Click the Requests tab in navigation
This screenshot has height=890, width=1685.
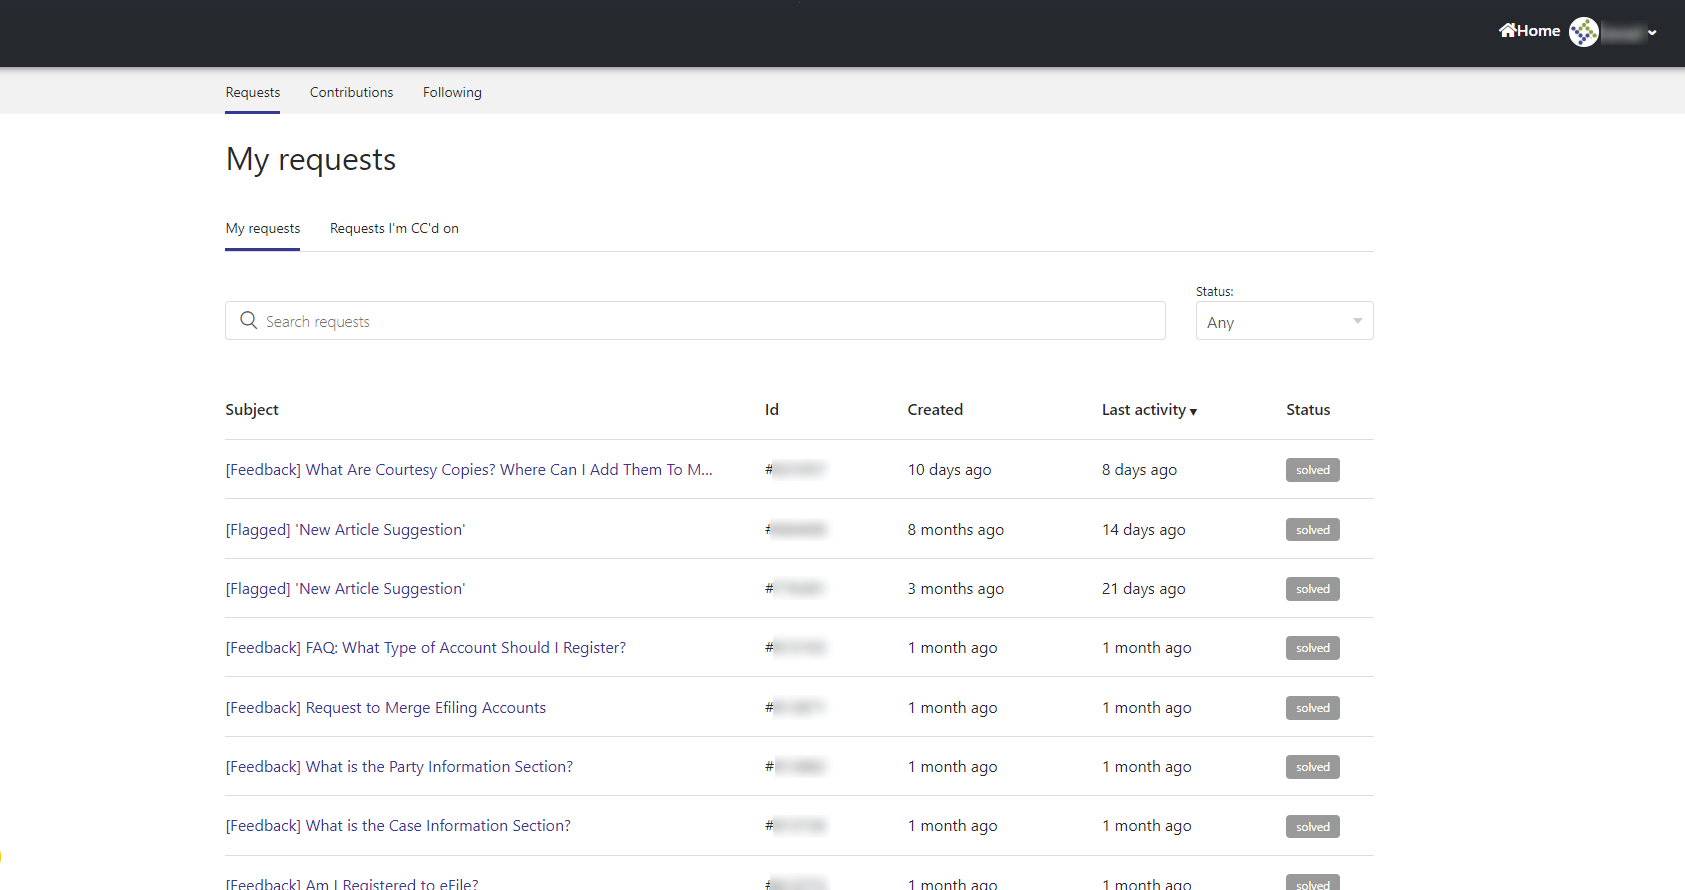(x=252, y=92)
